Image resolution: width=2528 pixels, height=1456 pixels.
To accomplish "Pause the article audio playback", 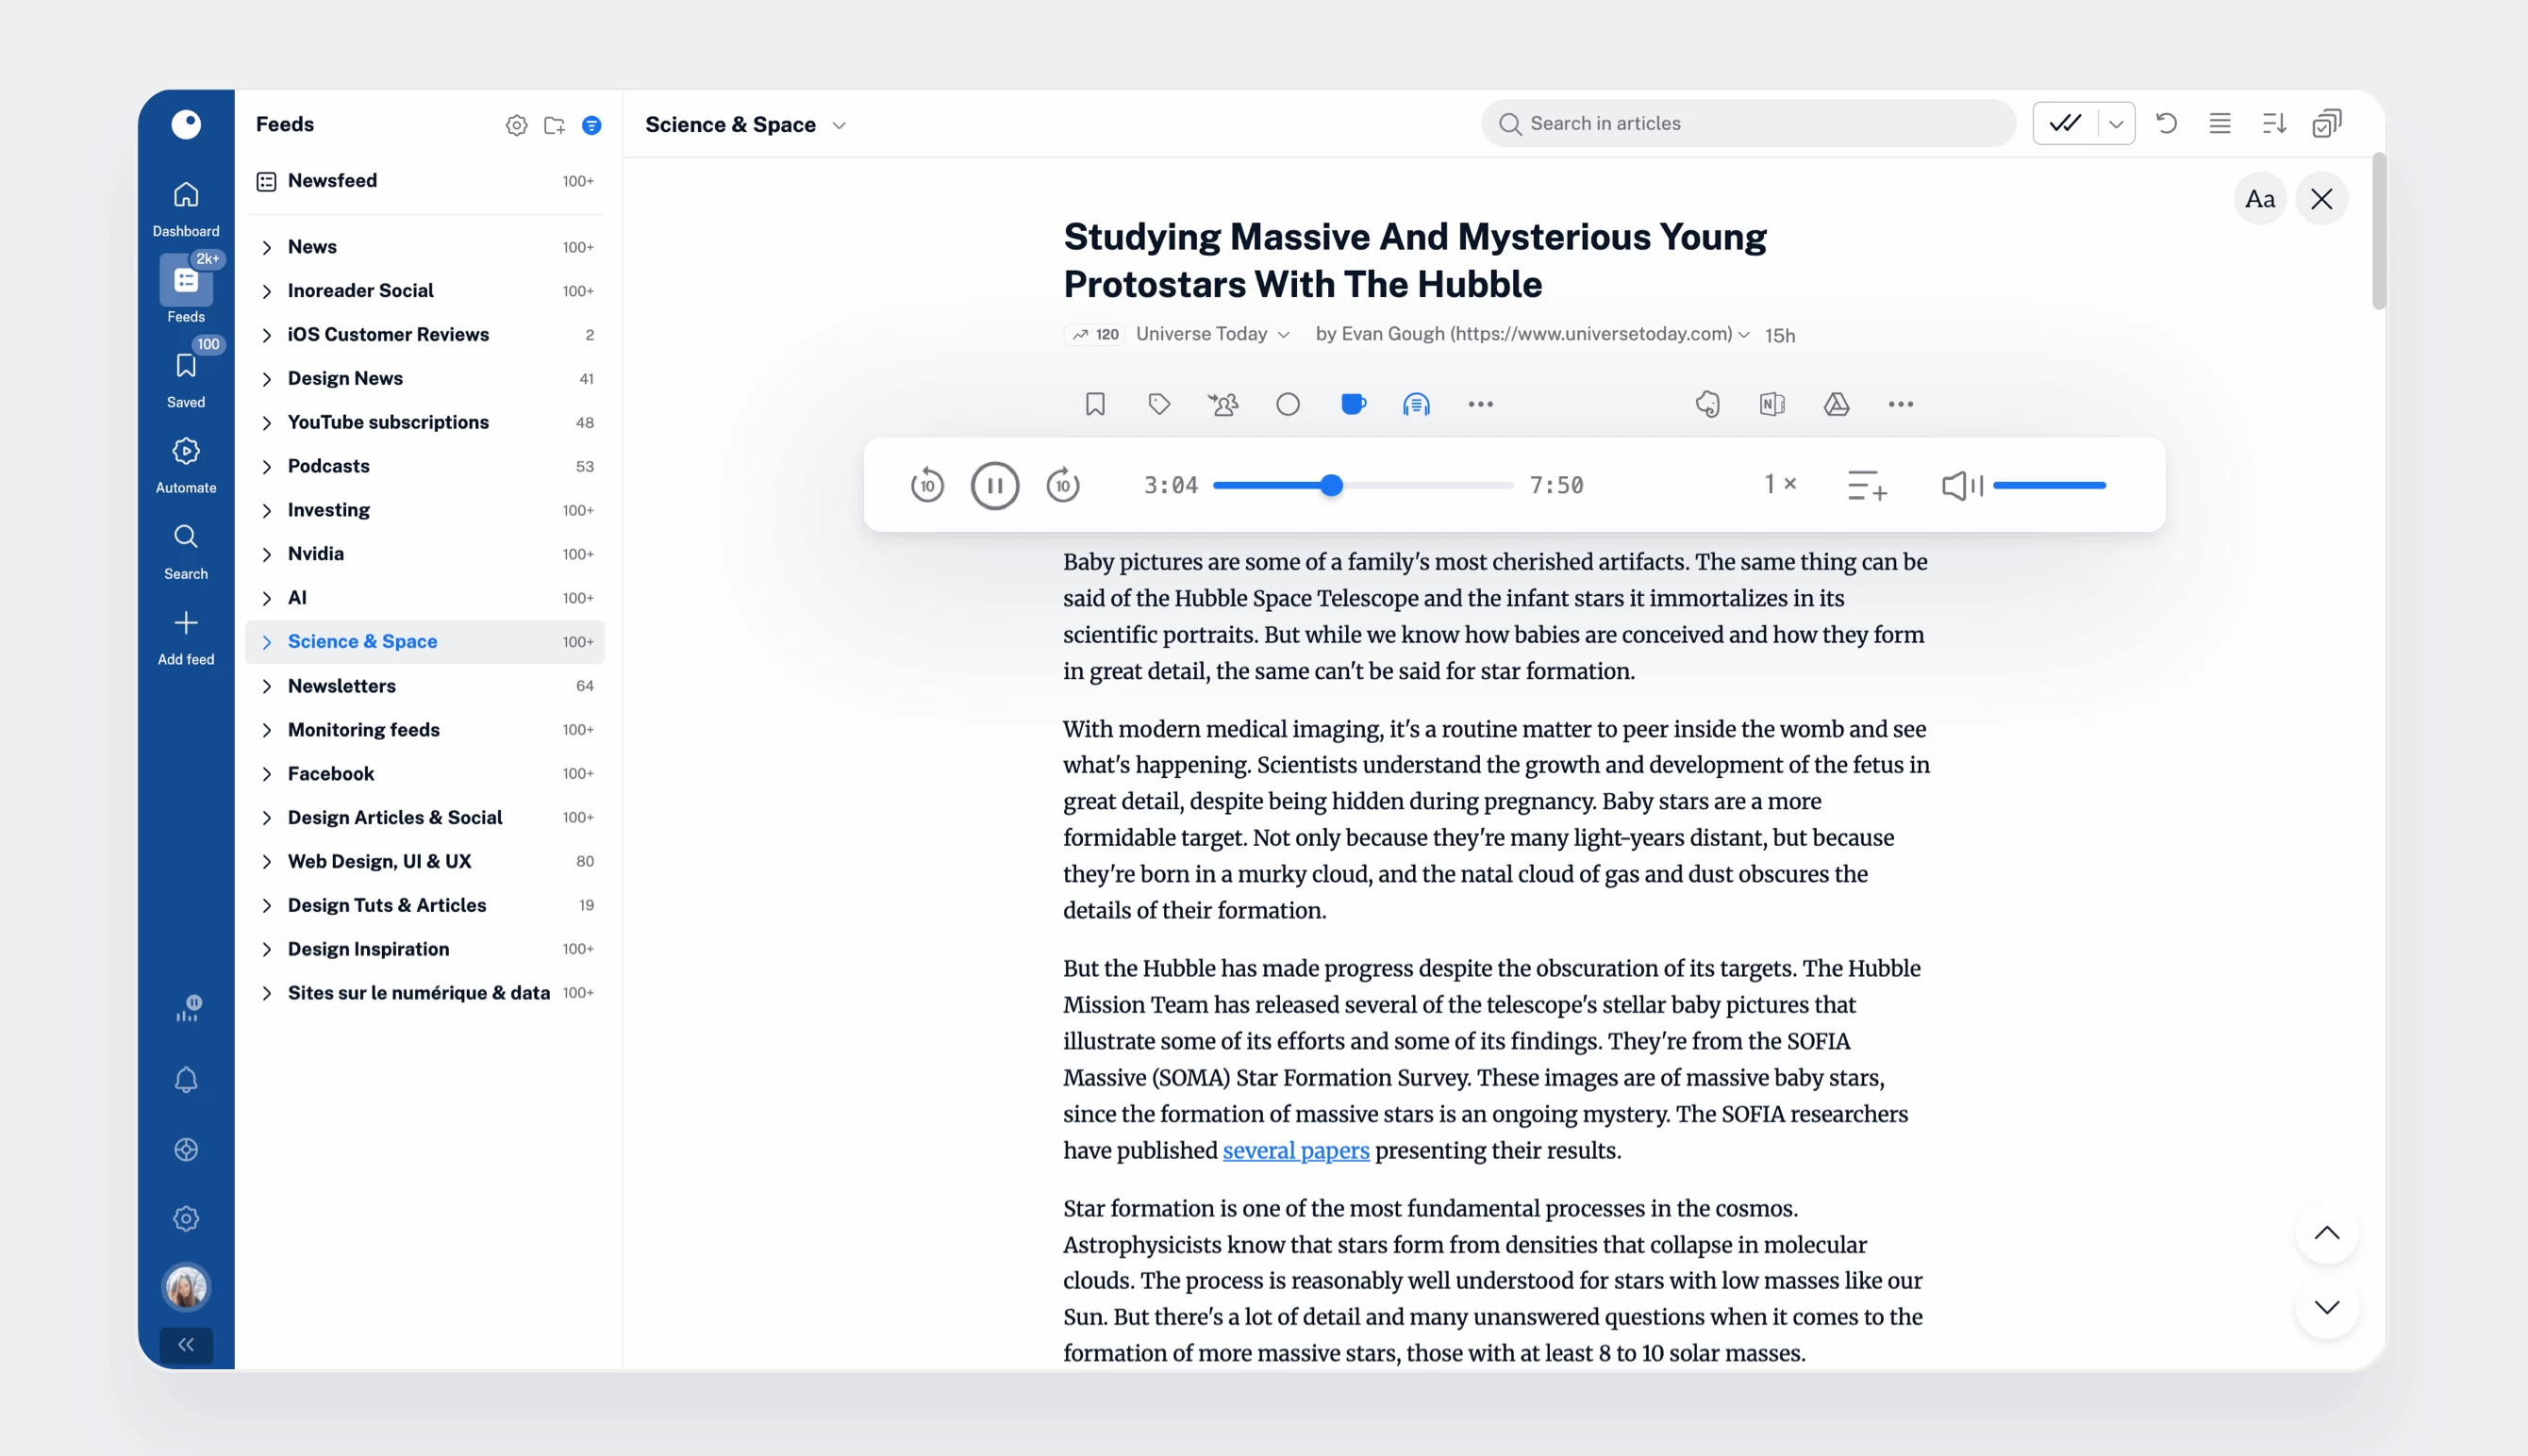I will coord(994,485).
